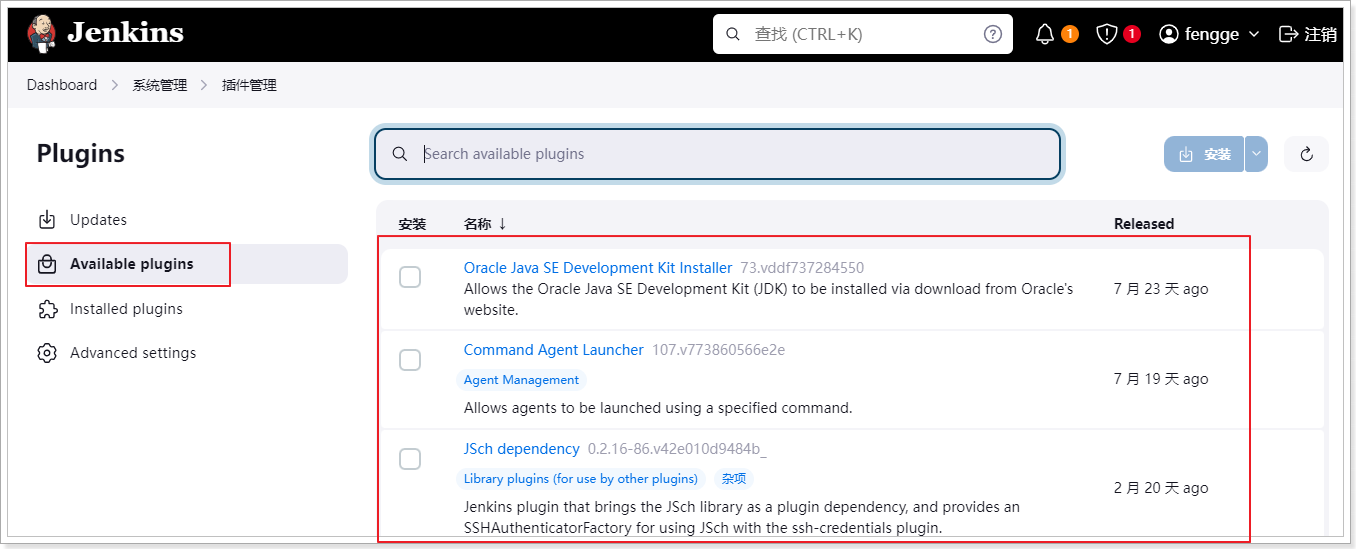Image resolution: width=1356 pixels, height=549 pixels.
Task: Click version 107.v773860566e2e text
Action: [718, 350]
